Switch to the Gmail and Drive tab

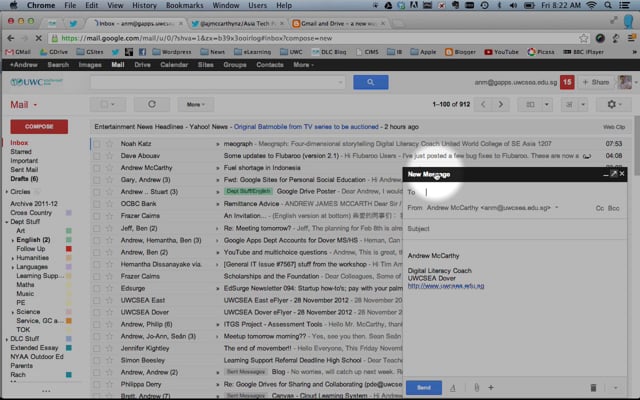click(339, 24)
